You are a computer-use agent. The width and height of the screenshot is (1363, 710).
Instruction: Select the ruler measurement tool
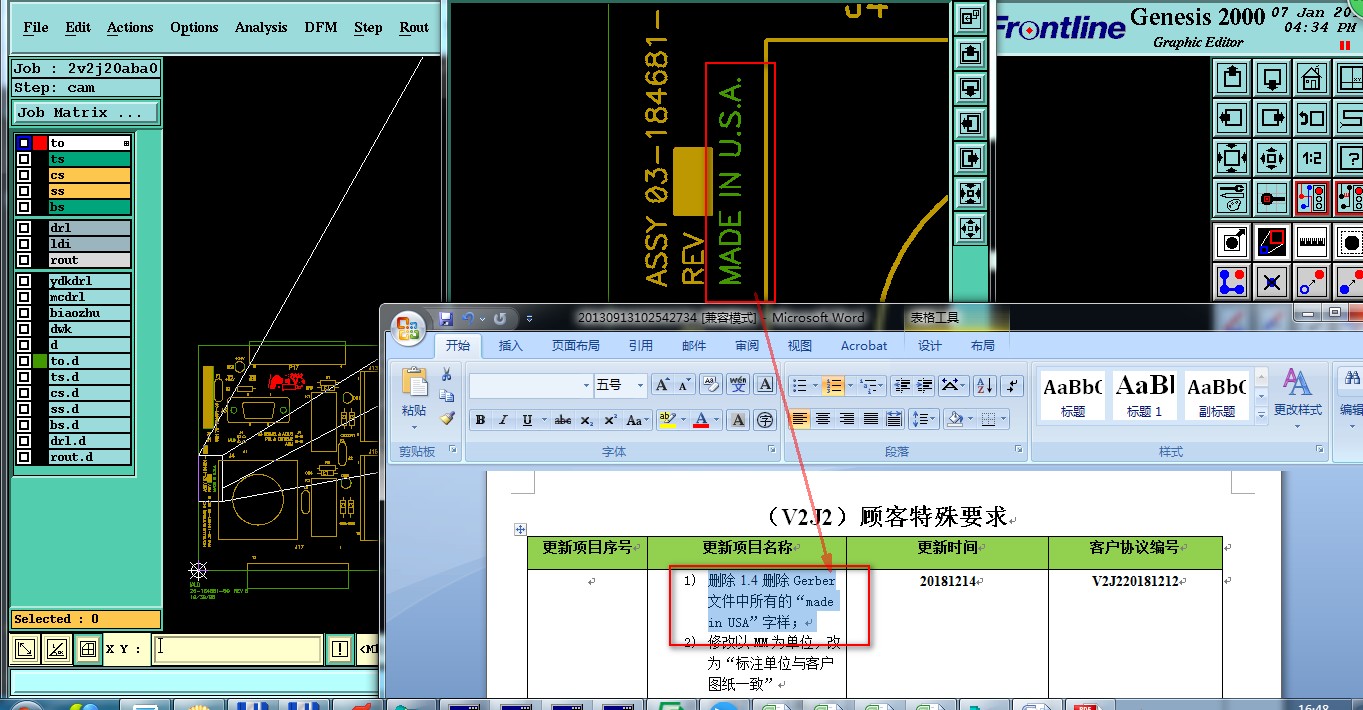[1311, 241]
